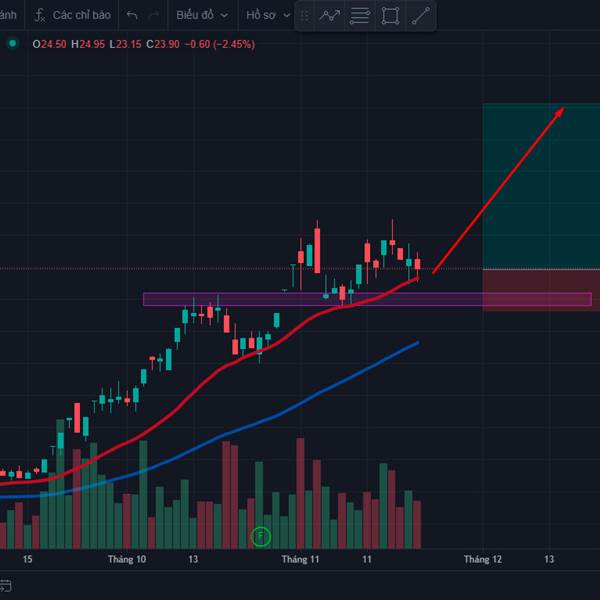Click the change value −0.60 (−2.45%)

click(x=220, y=44)
